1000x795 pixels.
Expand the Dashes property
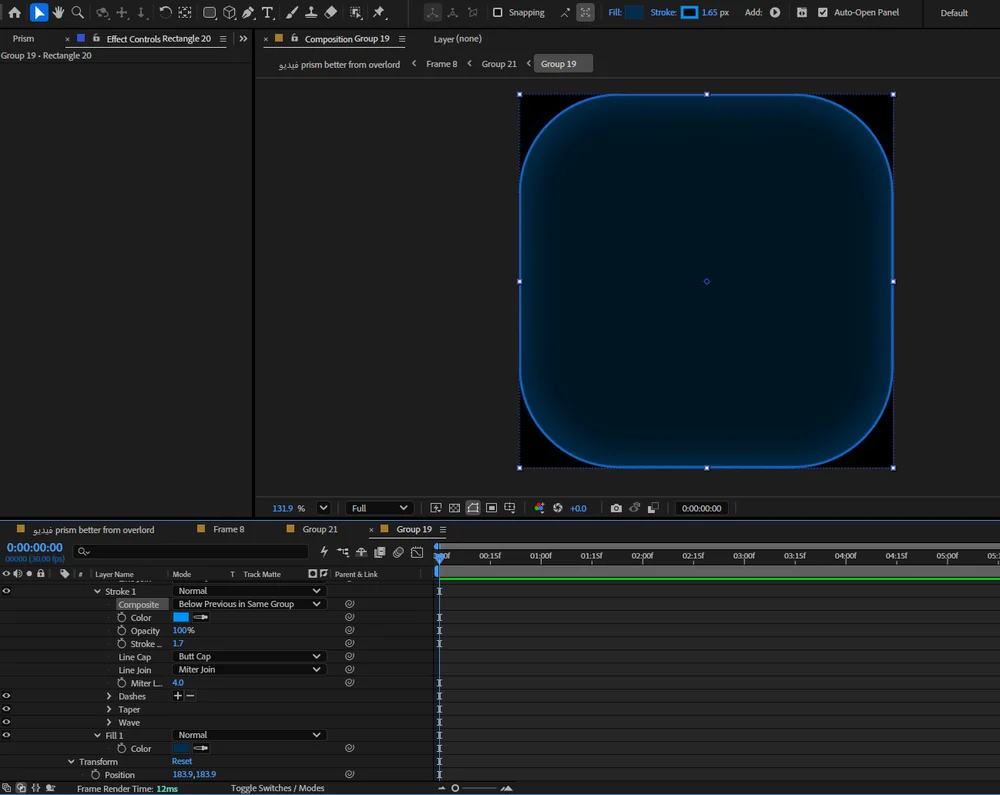(109, 696)
